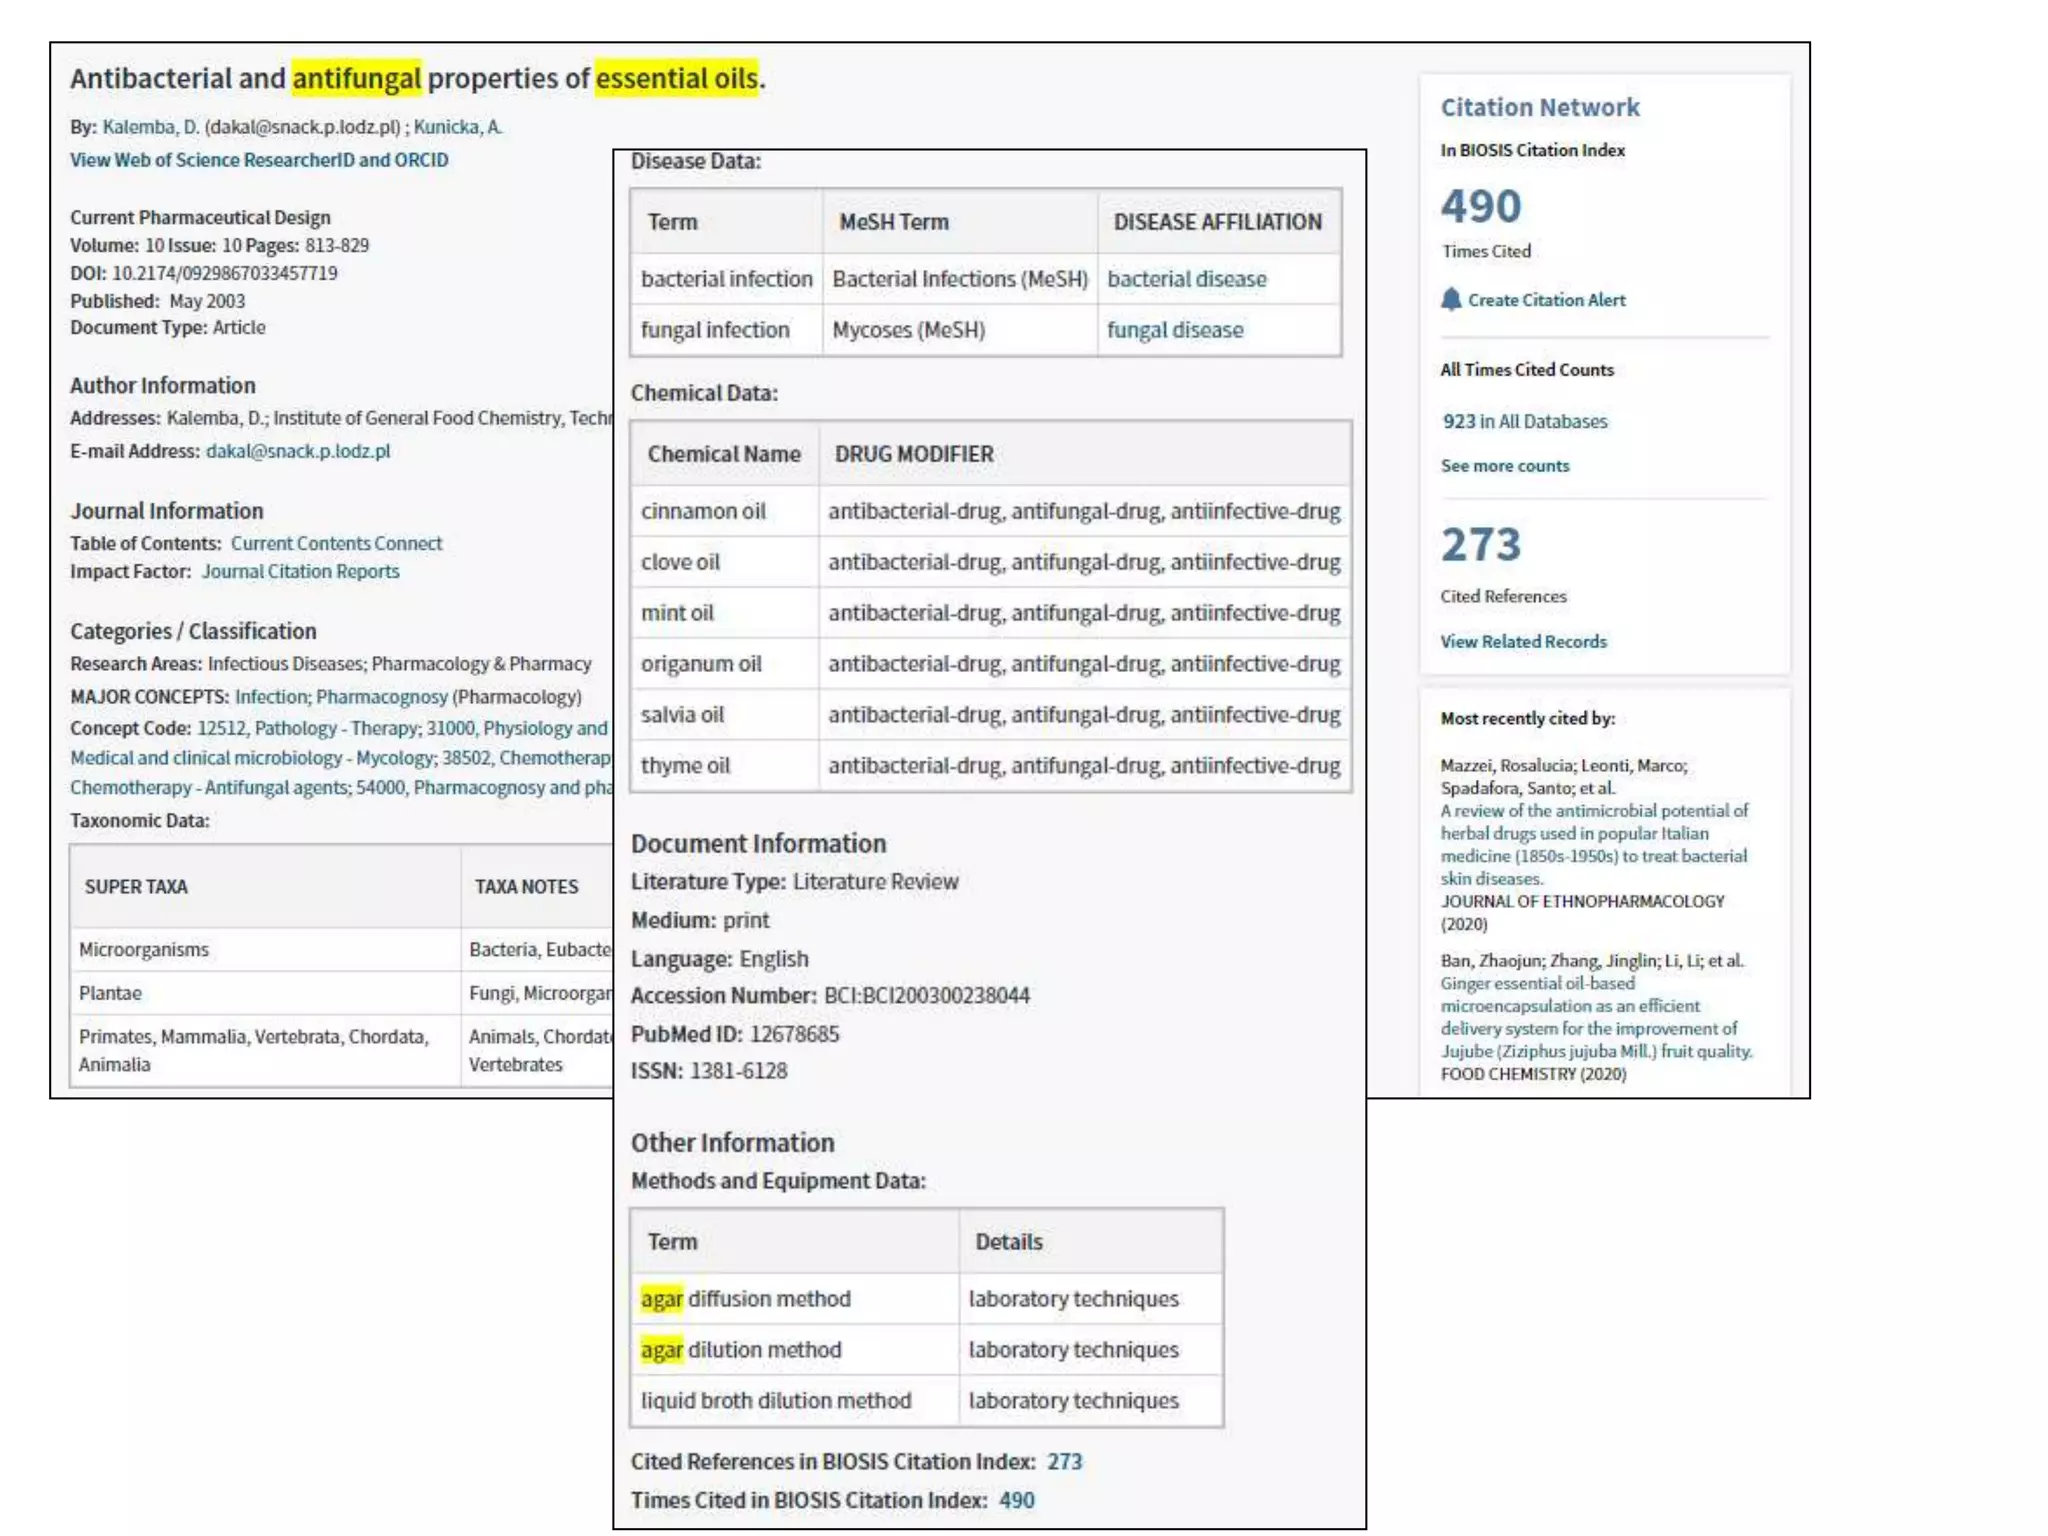Click dakal@snack.p.lodz.pl email address link

[x=298, y=451]
